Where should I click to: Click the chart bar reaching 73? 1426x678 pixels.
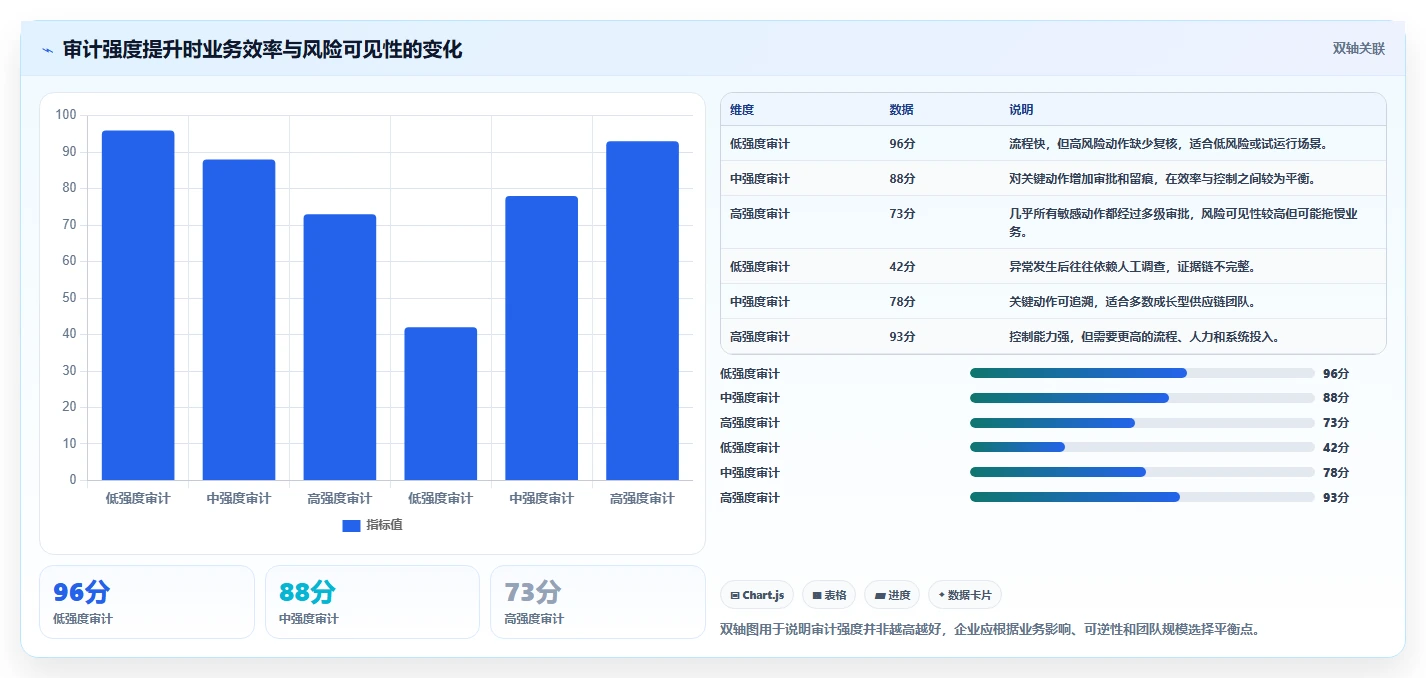[340, 347]
